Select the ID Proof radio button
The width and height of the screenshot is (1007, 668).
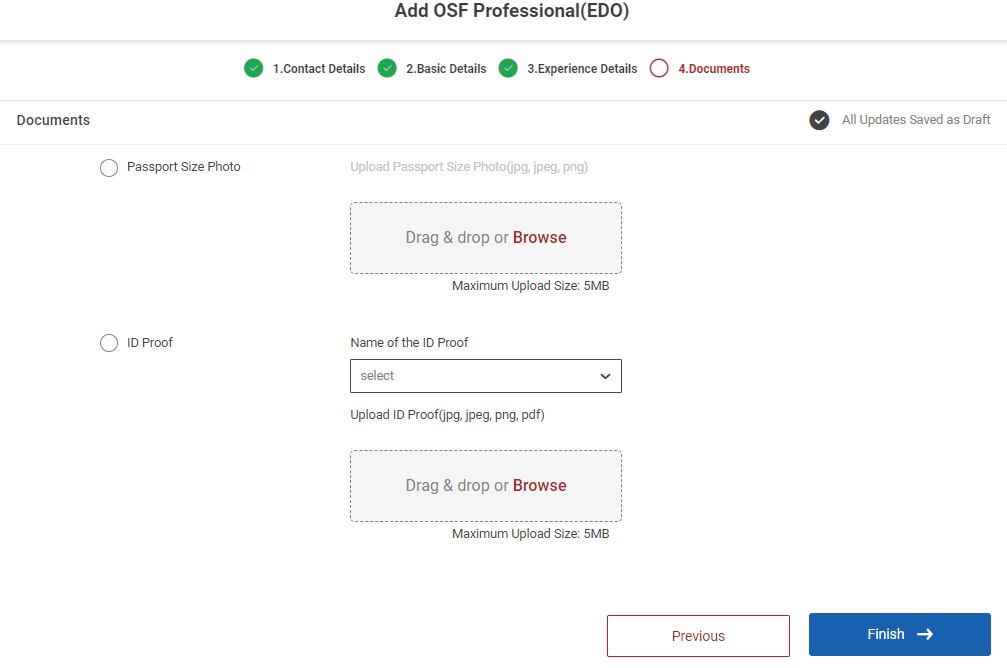(109, 343)
